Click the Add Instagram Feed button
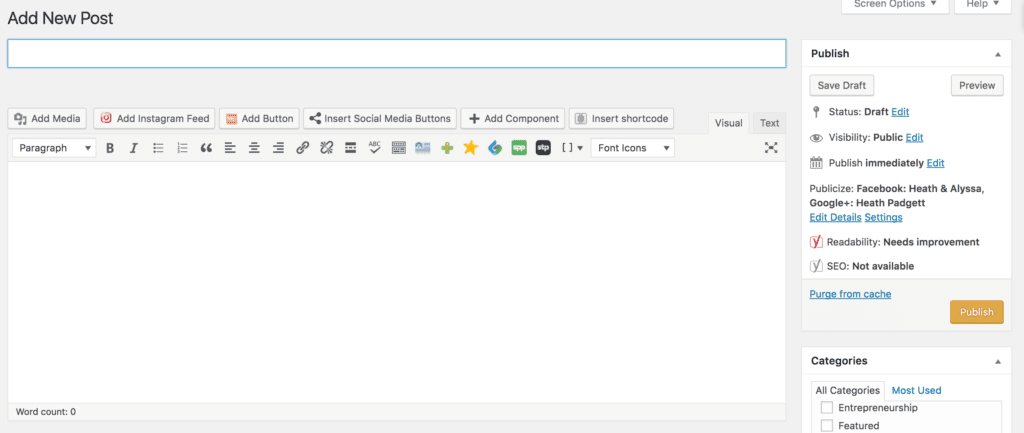The image size is (1024, 433). pos(154,119)
